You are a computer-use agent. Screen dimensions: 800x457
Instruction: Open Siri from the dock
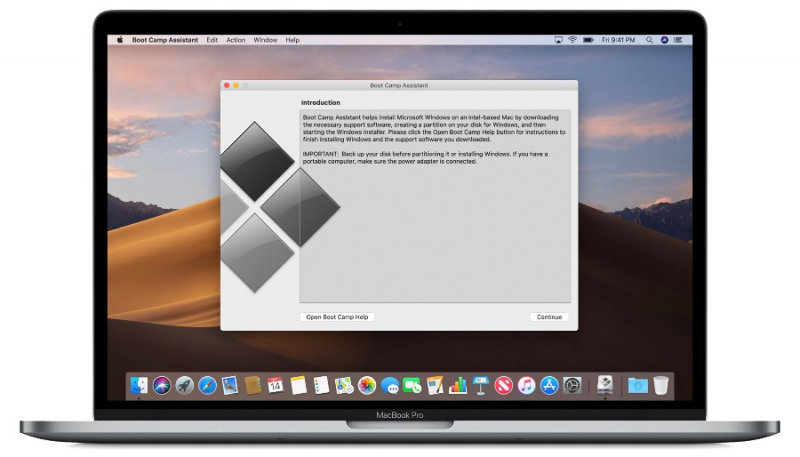tap(162, 385)
